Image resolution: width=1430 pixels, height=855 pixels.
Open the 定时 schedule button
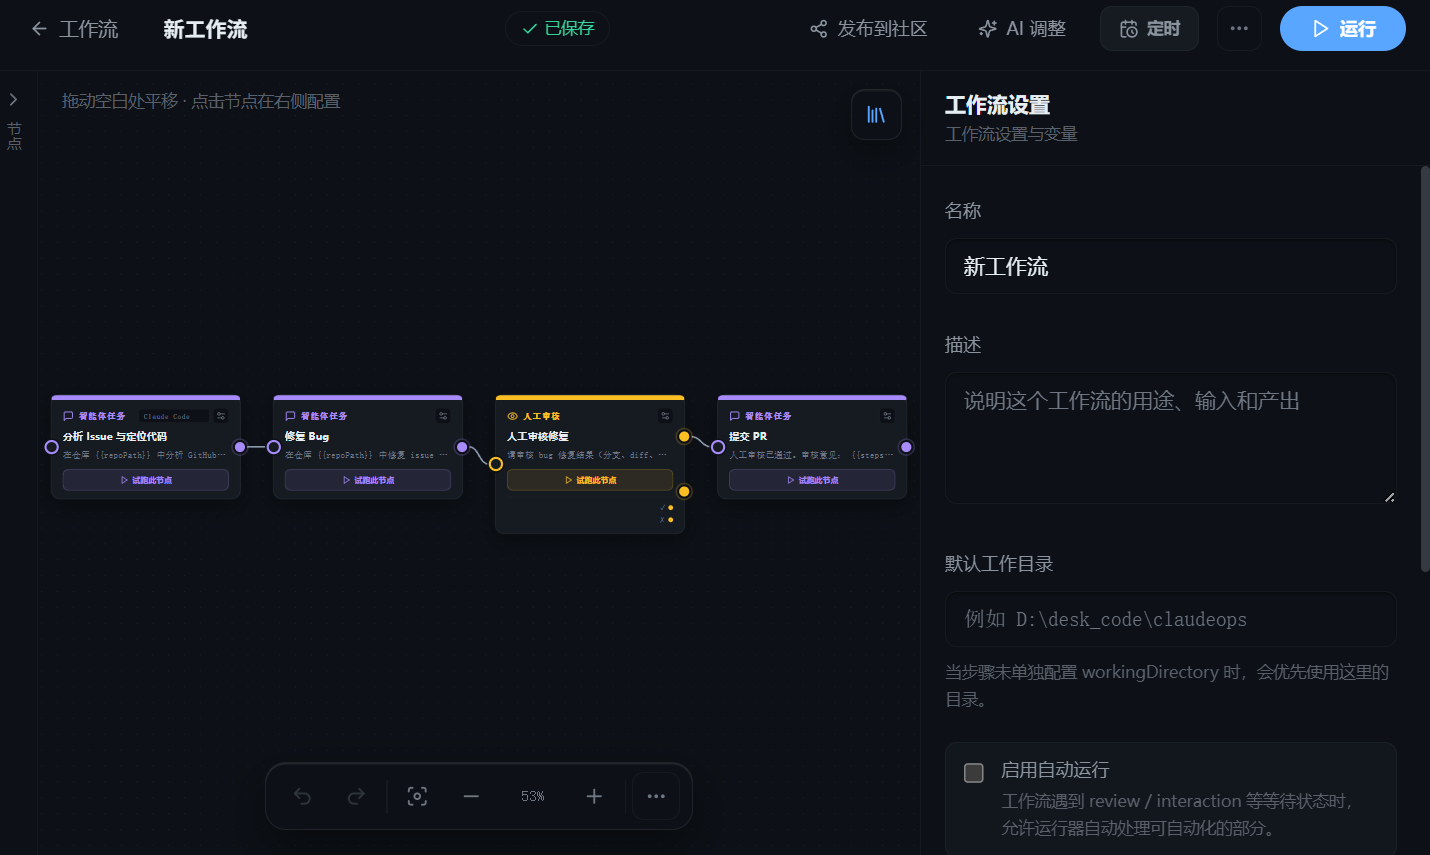(1149, 28)
